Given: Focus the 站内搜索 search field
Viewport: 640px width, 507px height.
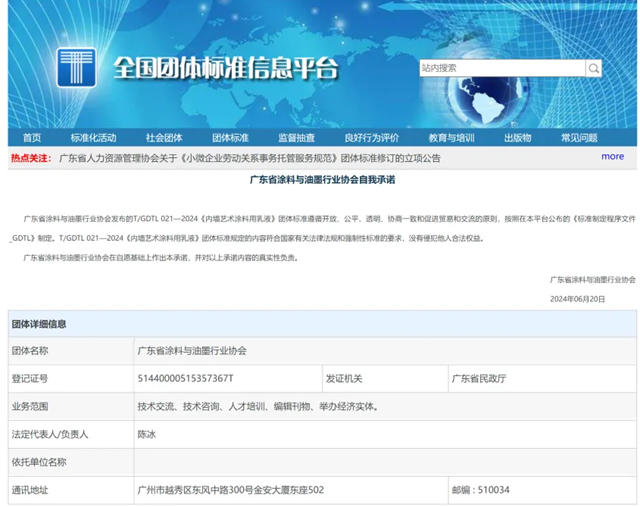Looking at the screenshot, I should 502,68.
